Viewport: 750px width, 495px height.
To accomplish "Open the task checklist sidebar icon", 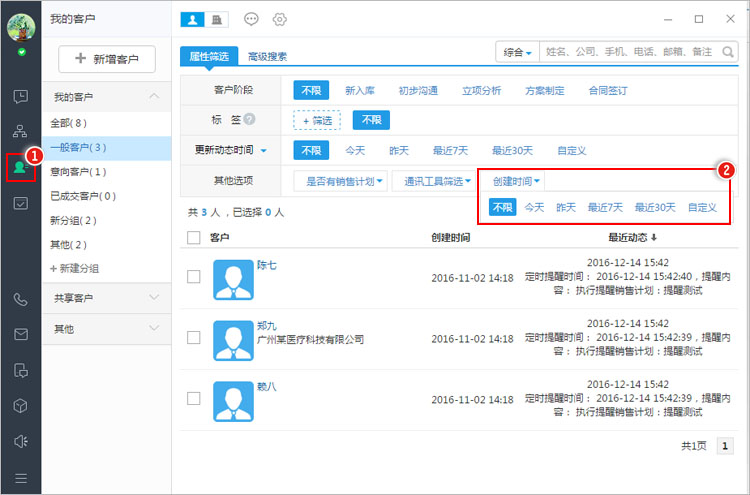I will [21, 203].
